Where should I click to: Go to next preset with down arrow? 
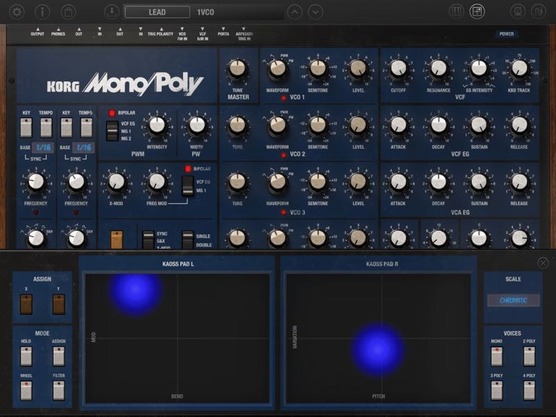pyautogui.click(x=315, y=12)
